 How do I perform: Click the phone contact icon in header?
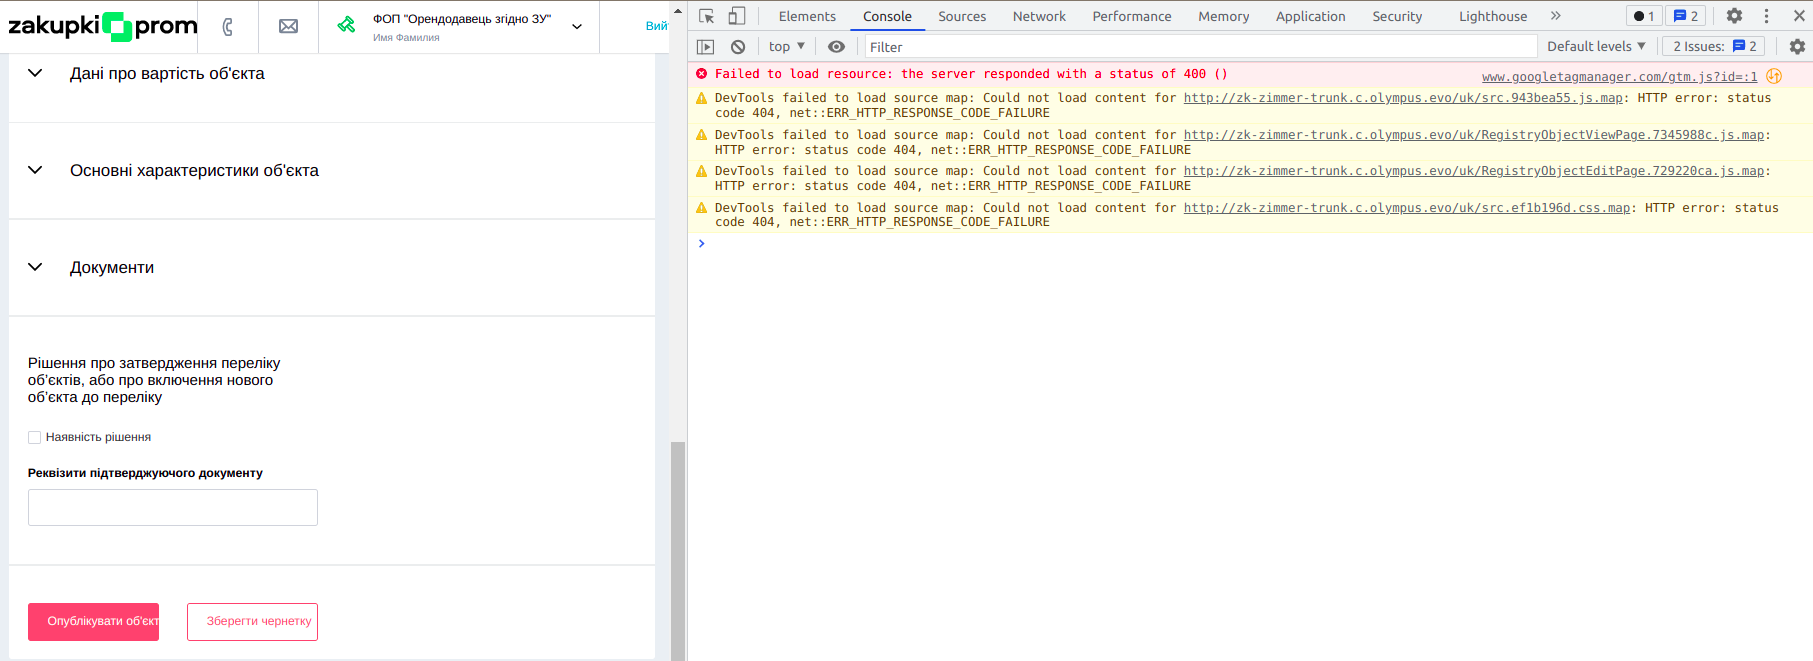(228, 27)
